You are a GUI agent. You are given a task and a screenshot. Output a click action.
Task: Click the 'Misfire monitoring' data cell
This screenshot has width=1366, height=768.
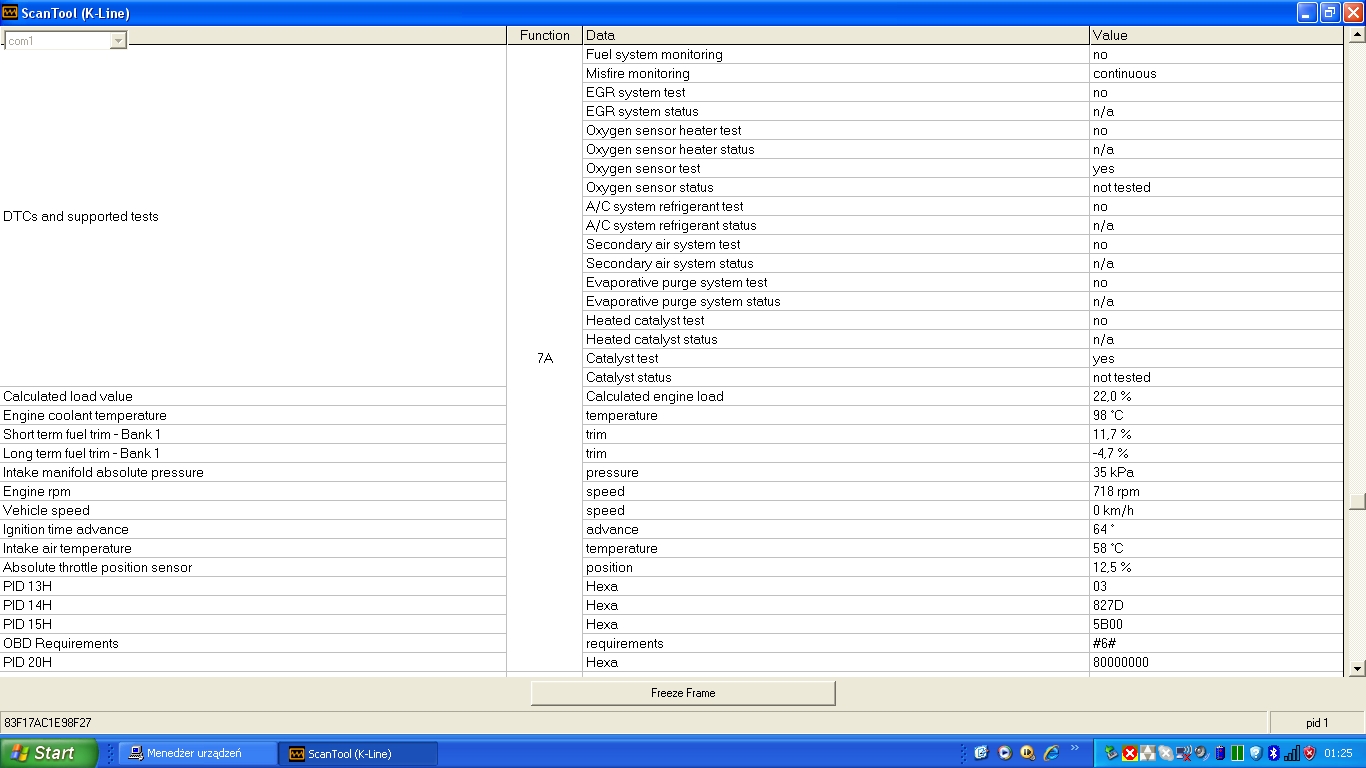pyautogui.click(x=836, y=73)
